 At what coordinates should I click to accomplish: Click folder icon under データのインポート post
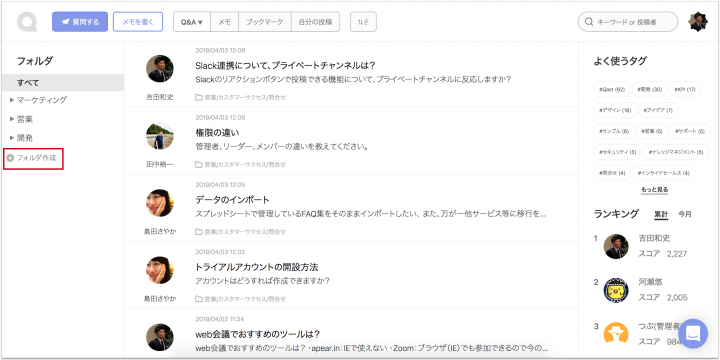(199, 231)
